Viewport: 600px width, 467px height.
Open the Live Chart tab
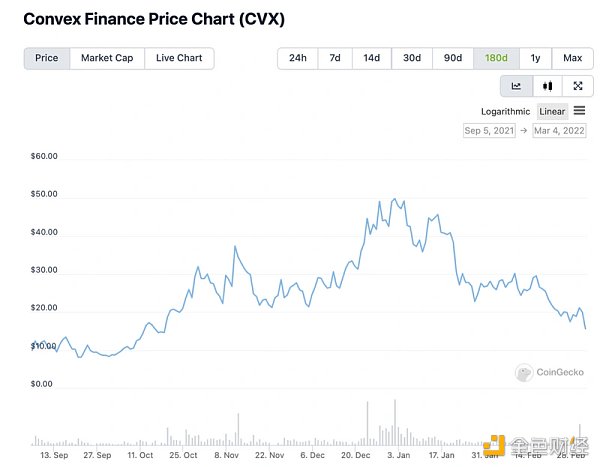[x=179, y=58]
